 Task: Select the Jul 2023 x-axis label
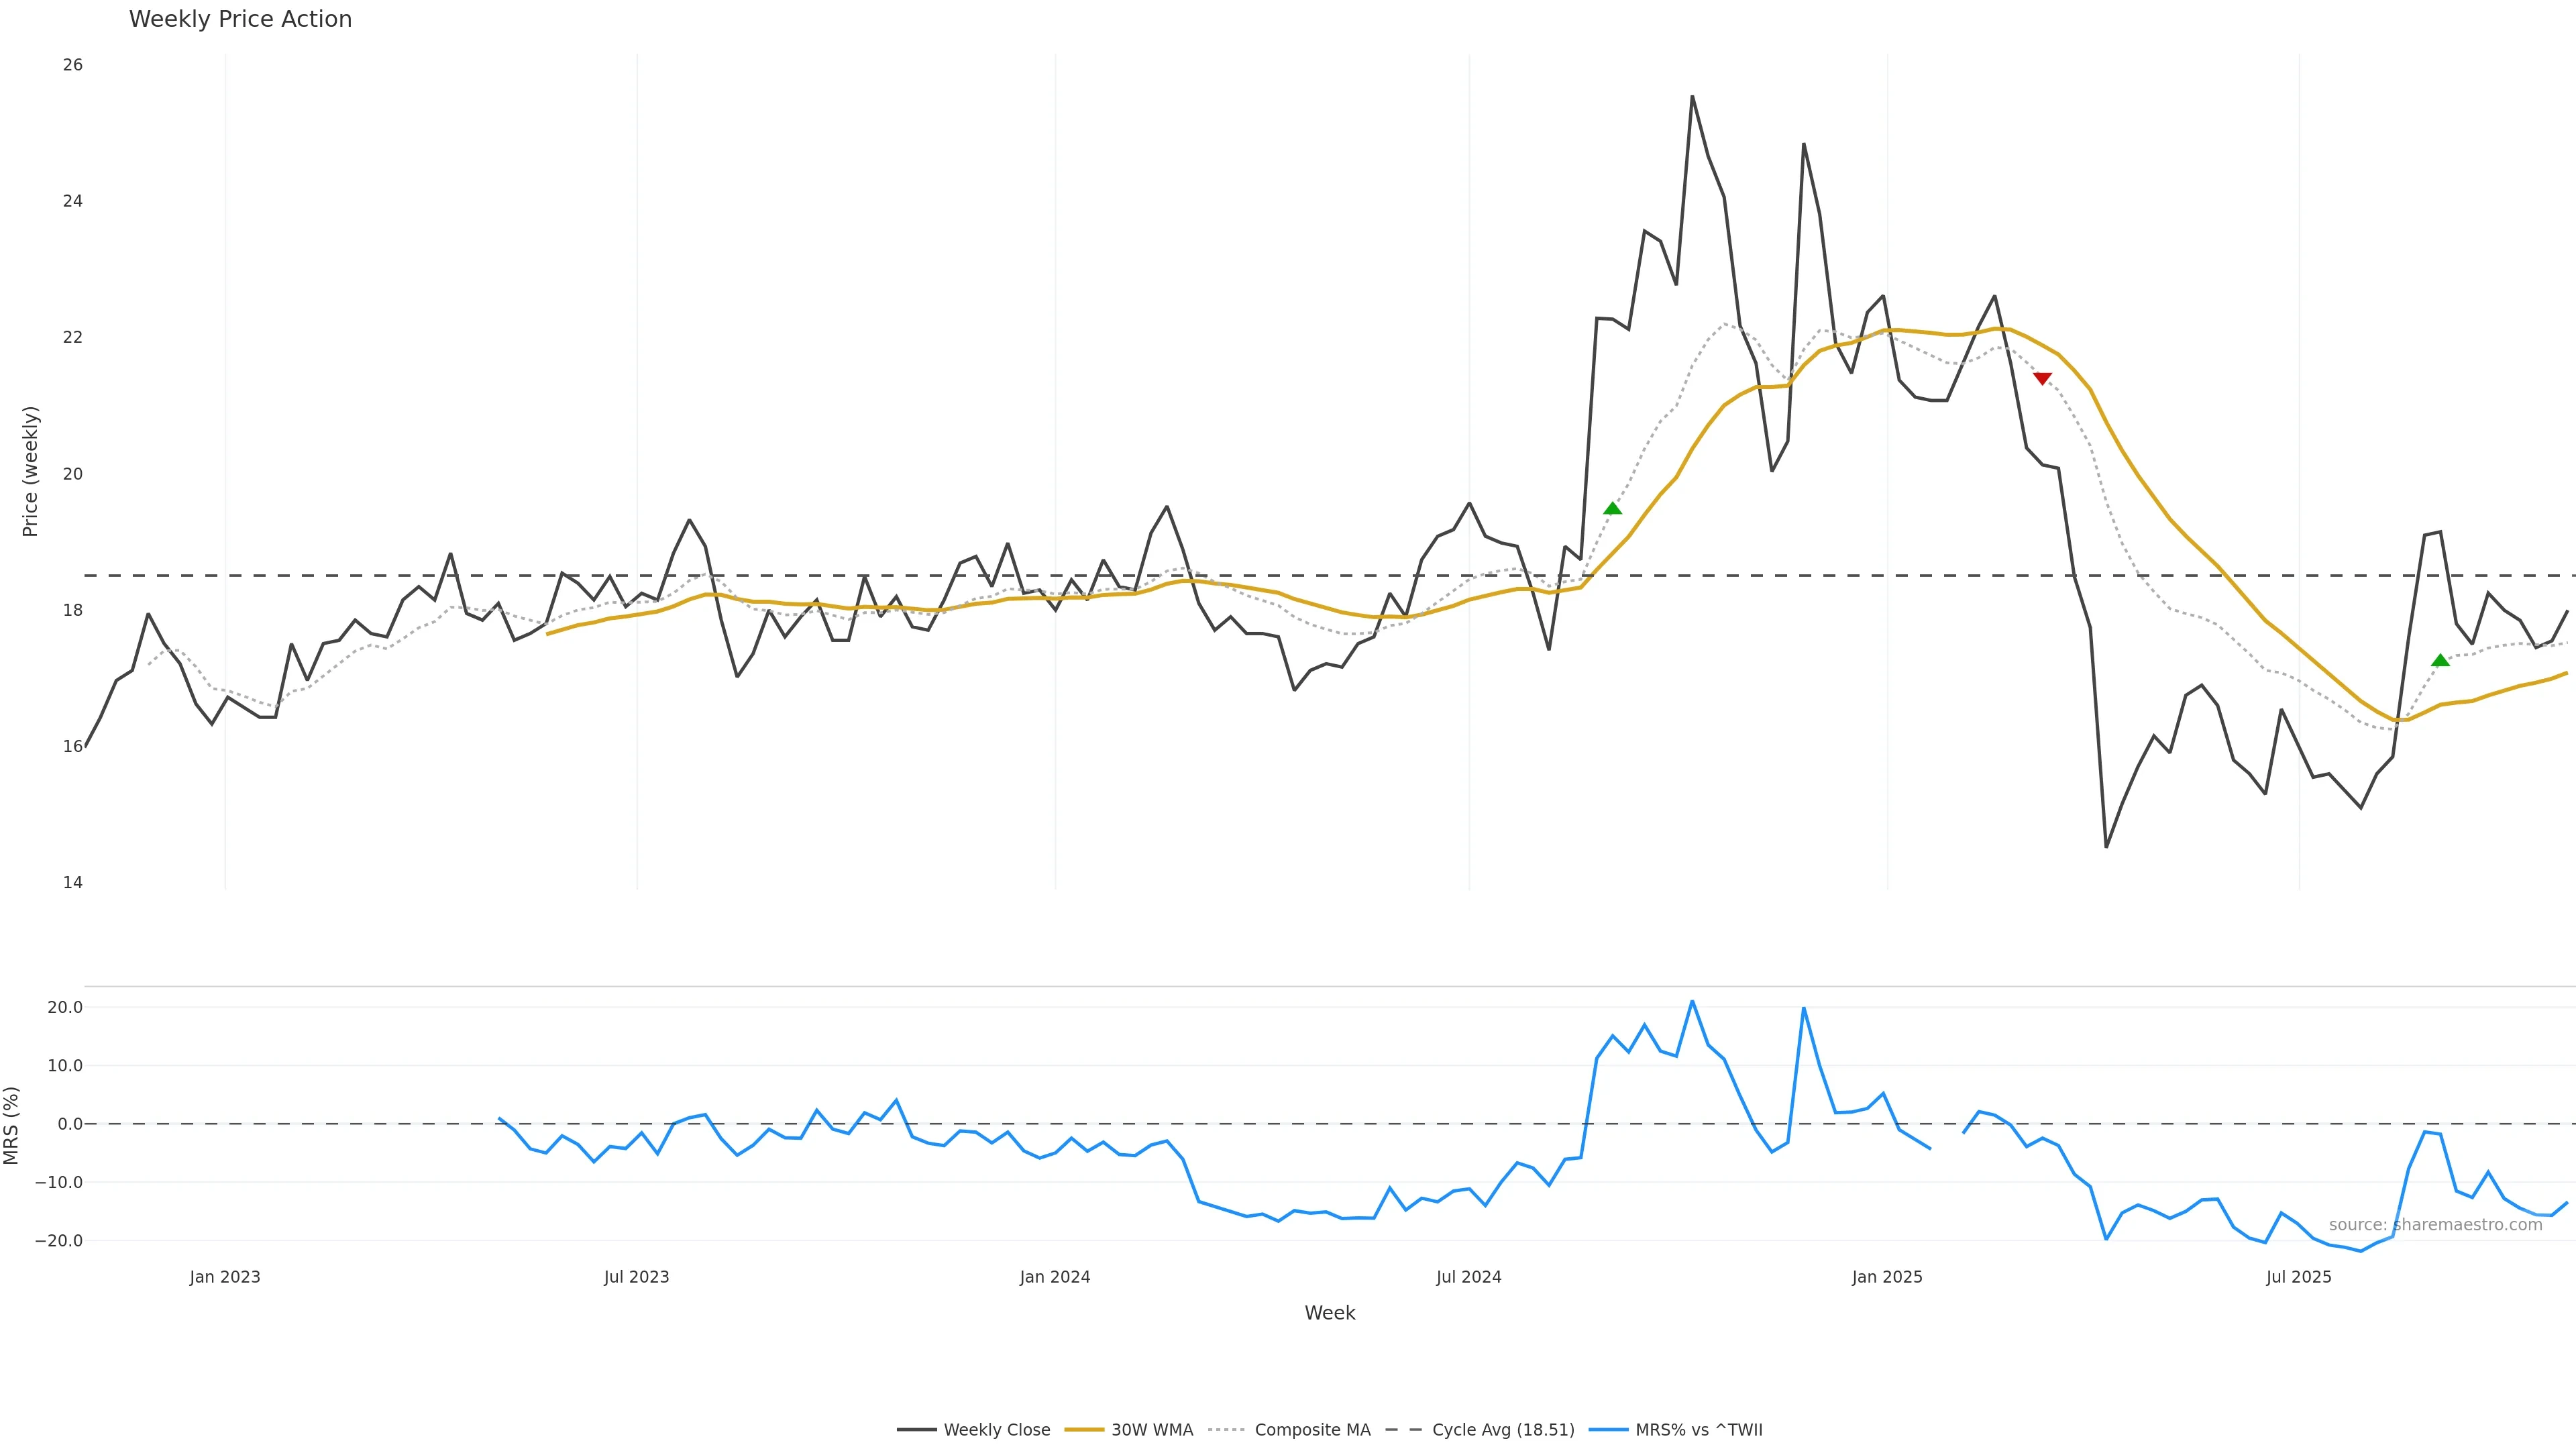tap(636, 1277)
